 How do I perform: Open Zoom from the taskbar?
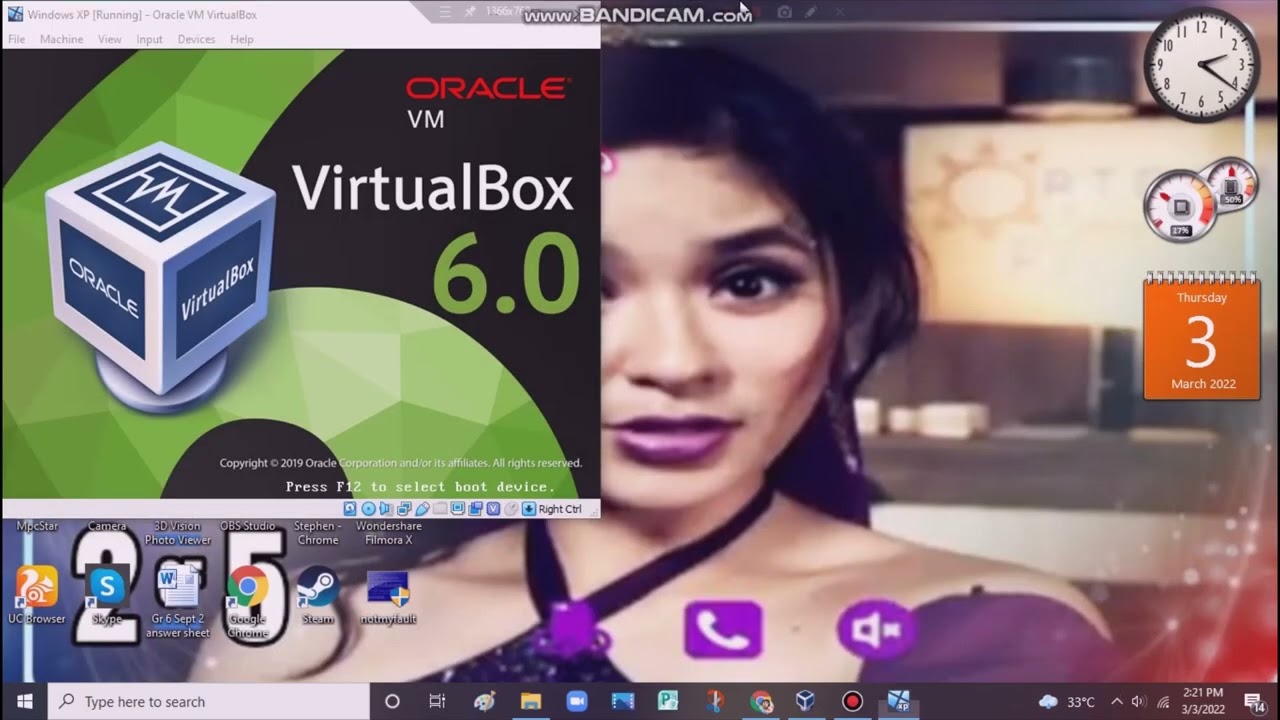tap(577, 701)
